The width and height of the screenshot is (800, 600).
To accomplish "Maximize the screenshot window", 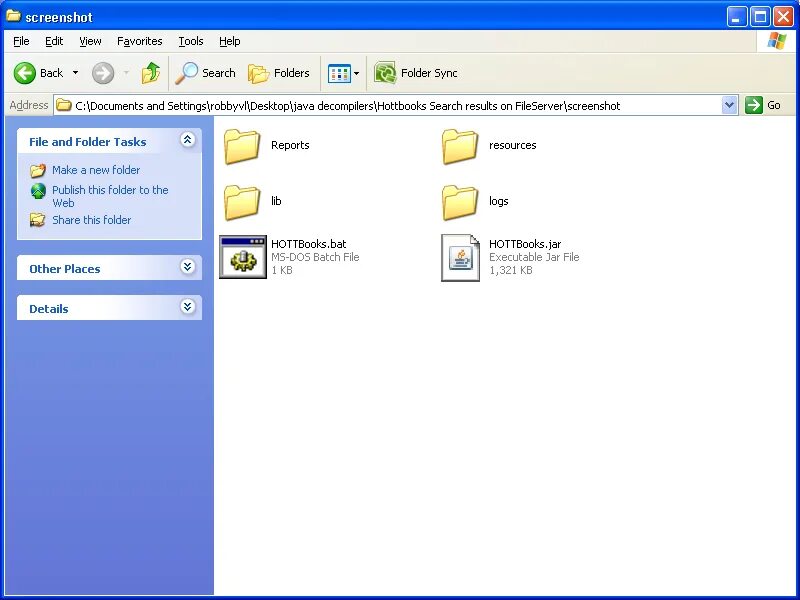I will tap(760, 17).
